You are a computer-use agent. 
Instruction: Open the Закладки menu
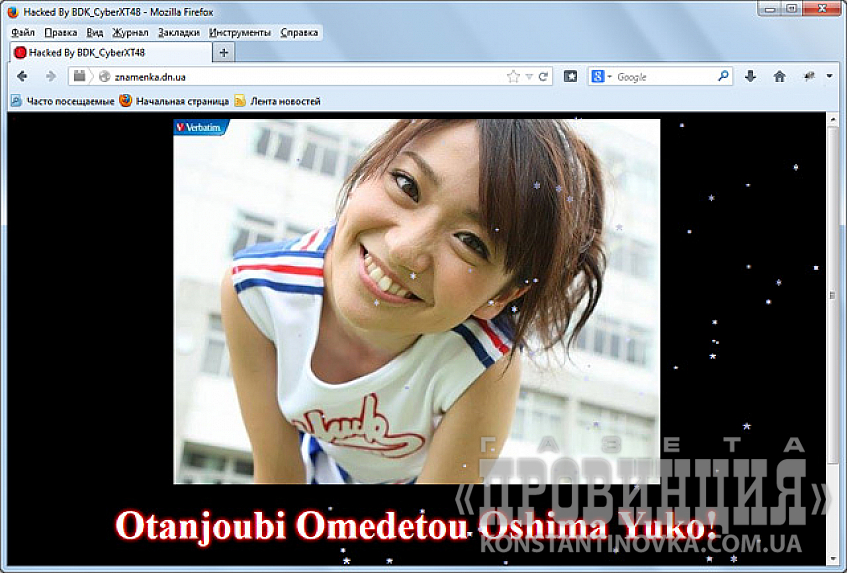point(179,32)
